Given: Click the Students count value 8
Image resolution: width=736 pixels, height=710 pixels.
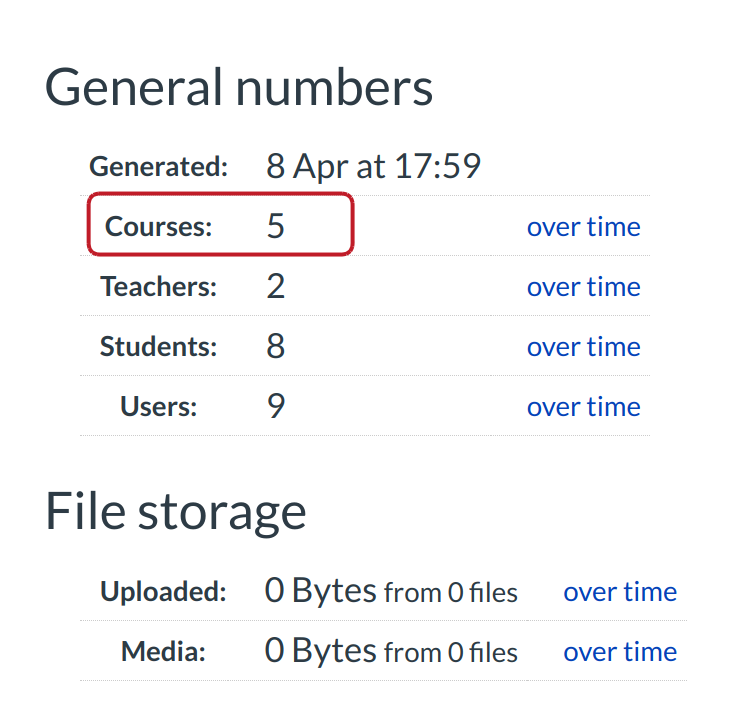Looking at the screenshot, I should (x=275, y=347).
